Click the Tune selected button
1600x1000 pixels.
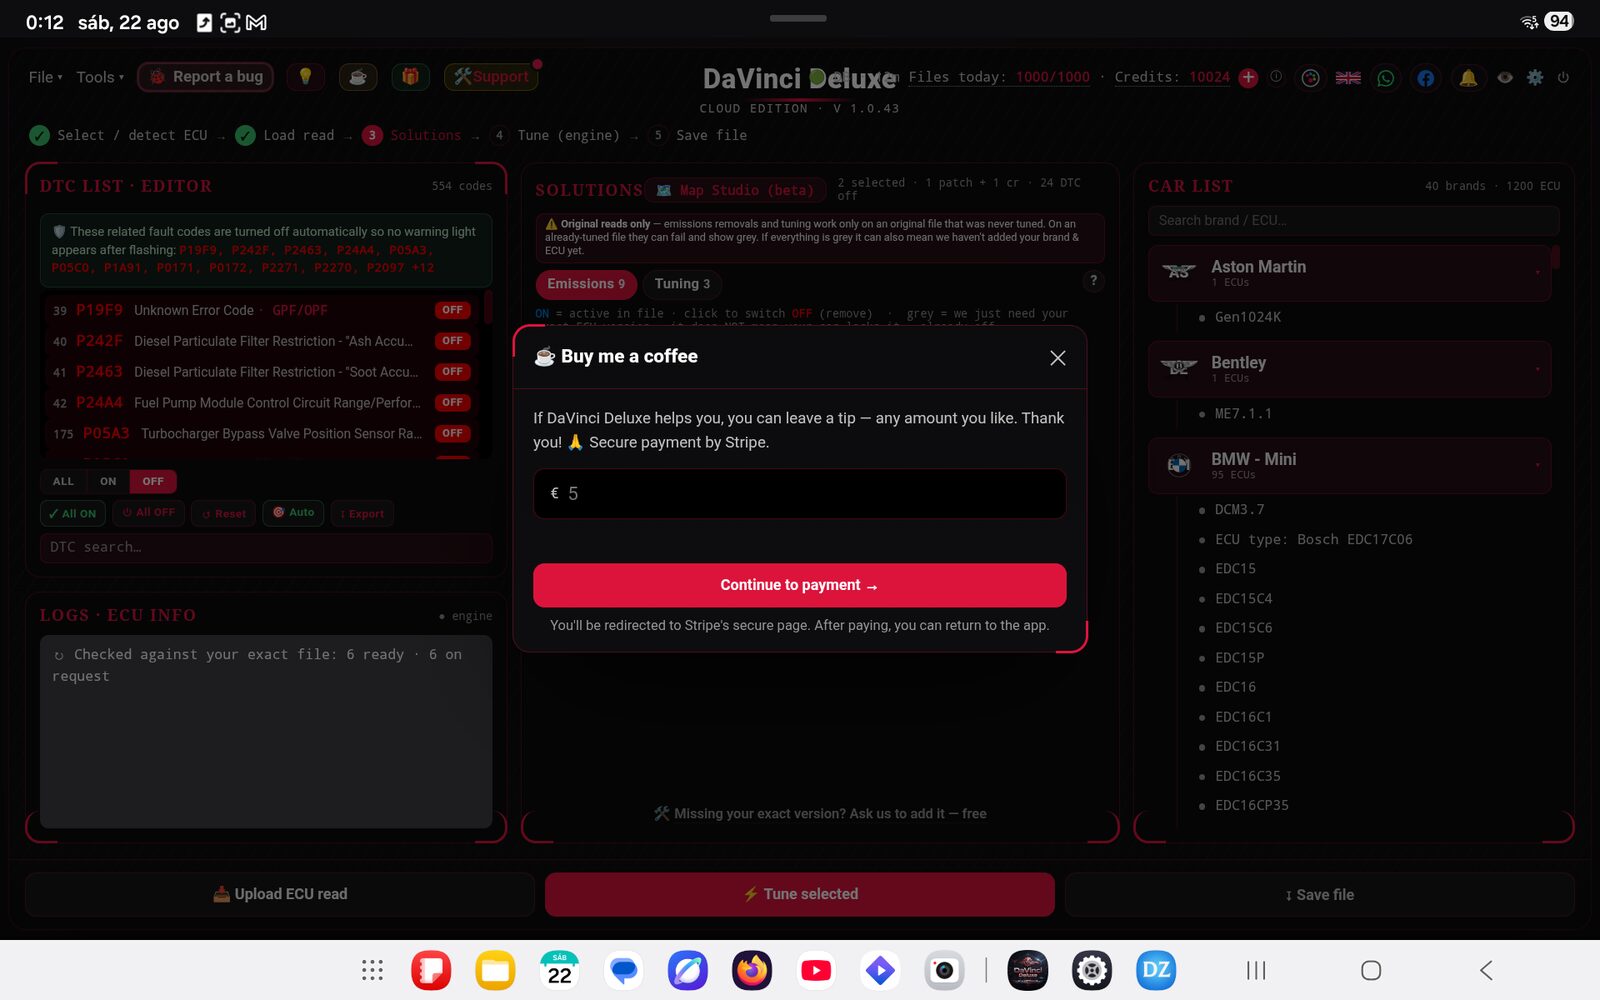[x=800, y=894]
